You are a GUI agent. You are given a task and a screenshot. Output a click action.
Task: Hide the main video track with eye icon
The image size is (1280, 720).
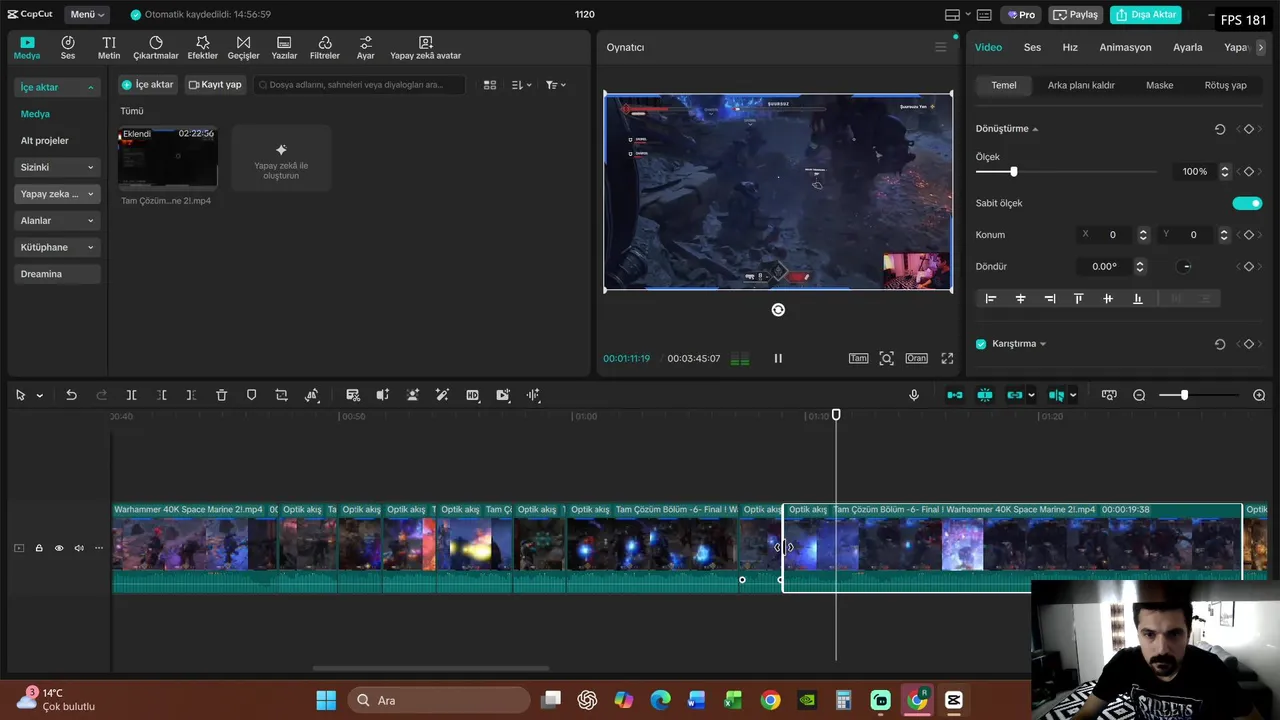tap(59, 548)
